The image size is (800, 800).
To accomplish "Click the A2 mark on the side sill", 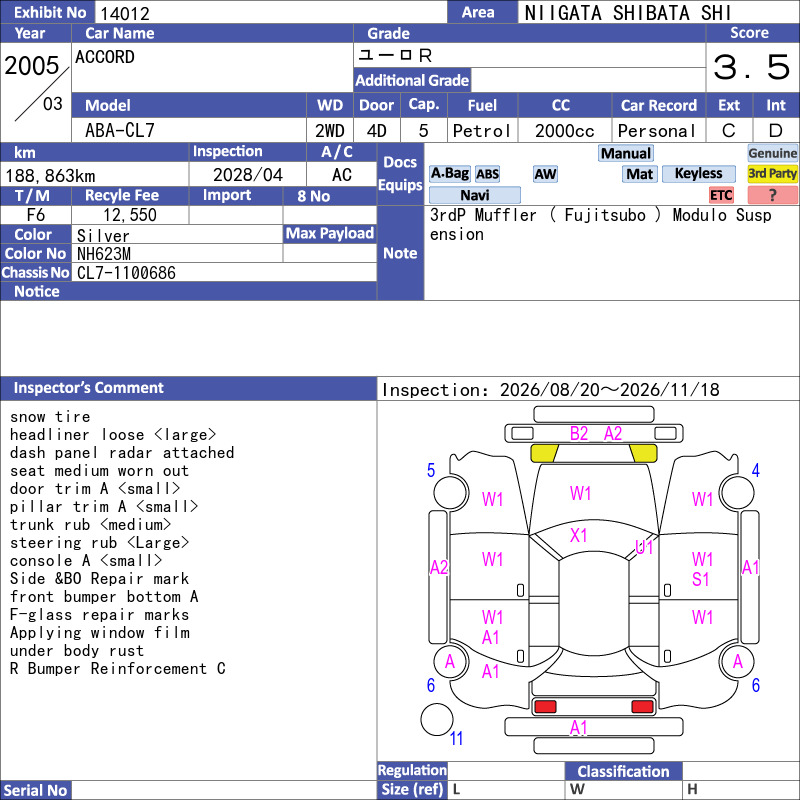I will pyautogui.click(x=439, y=567).
